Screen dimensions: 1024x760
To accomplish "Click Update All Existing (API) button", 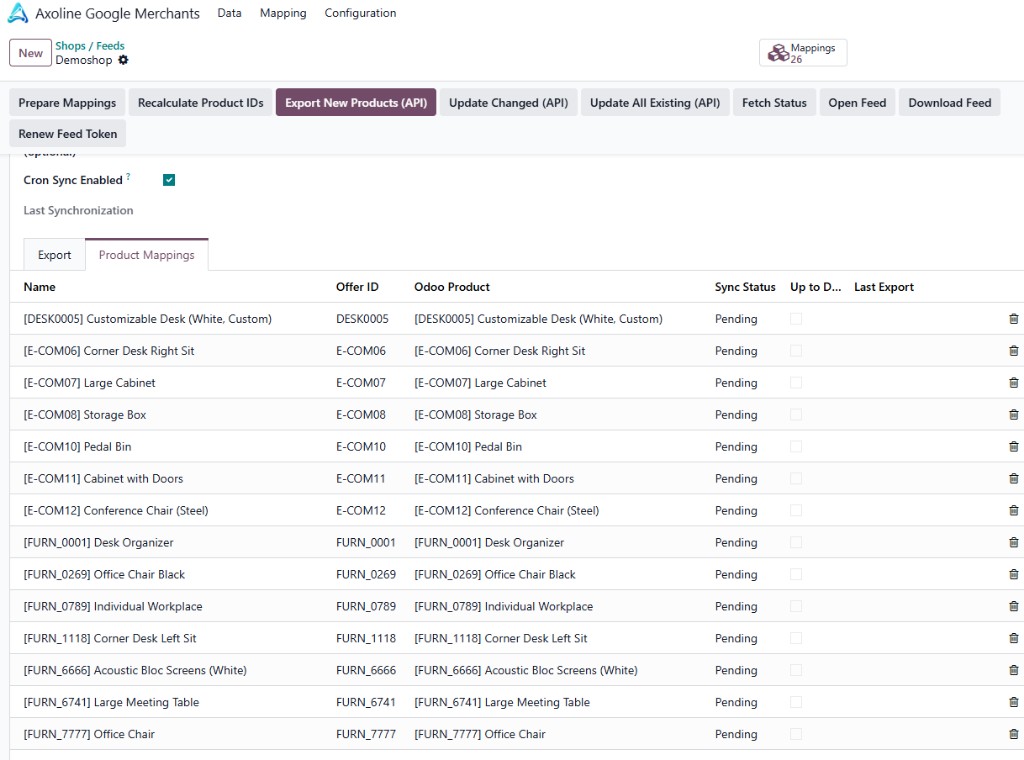I will coord(655,103).
